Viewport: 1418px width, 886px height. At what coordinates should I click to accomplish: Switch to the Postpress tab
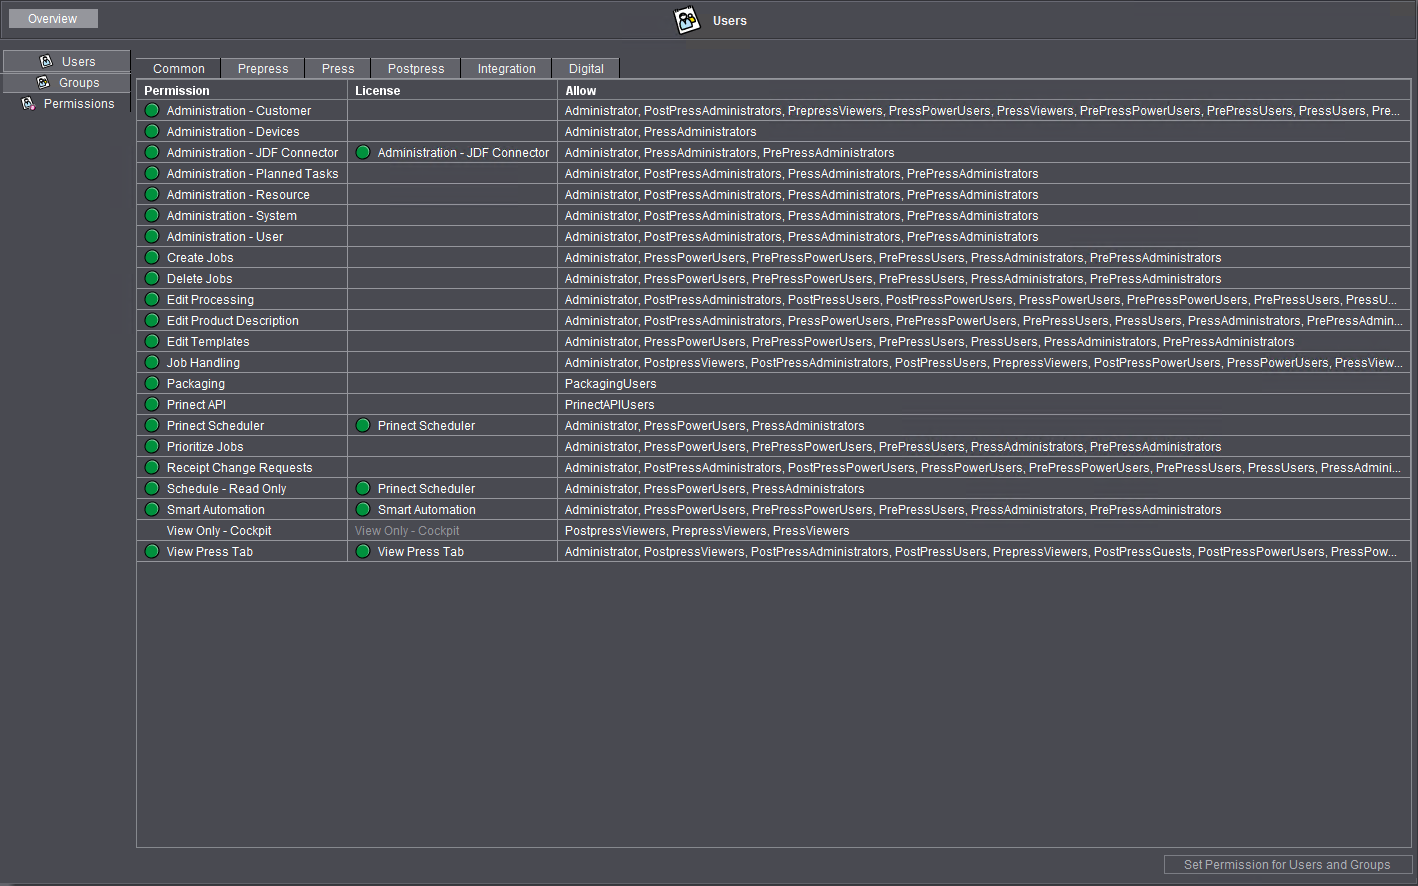(416, 69)
